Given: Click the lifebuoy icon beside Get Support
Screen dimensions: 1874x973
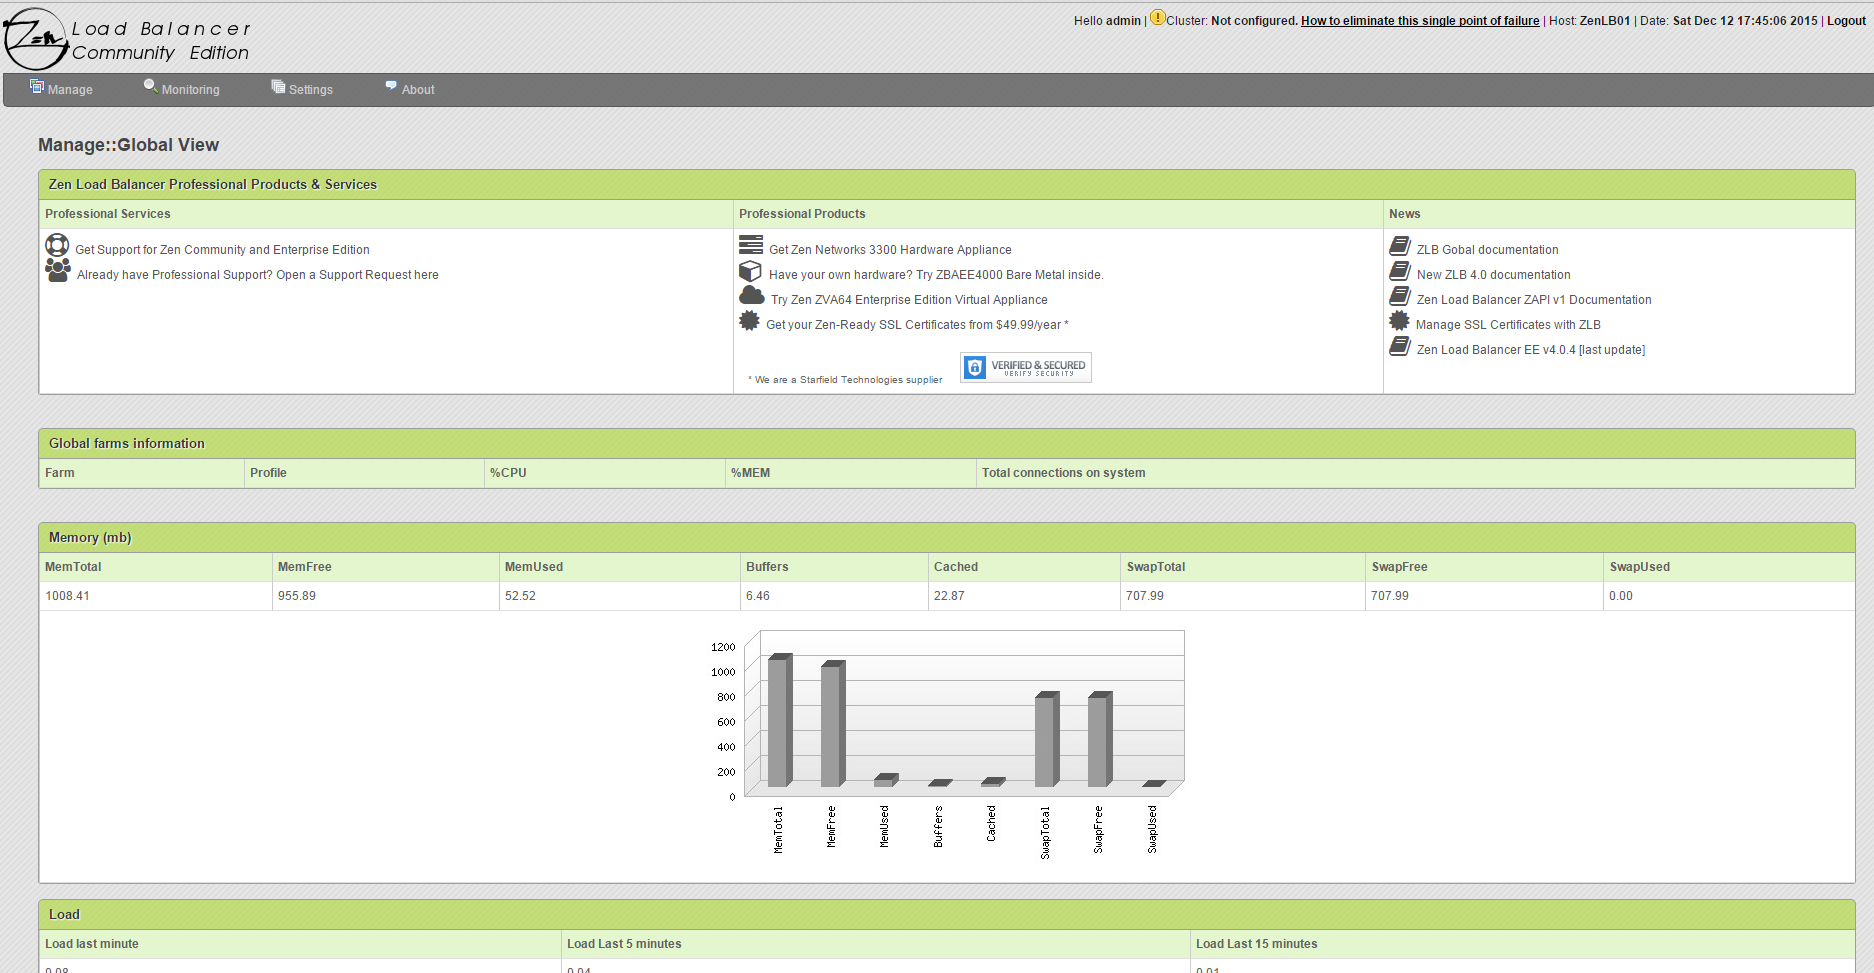Looking at the screenshot, I should click(x=57, y=245).
